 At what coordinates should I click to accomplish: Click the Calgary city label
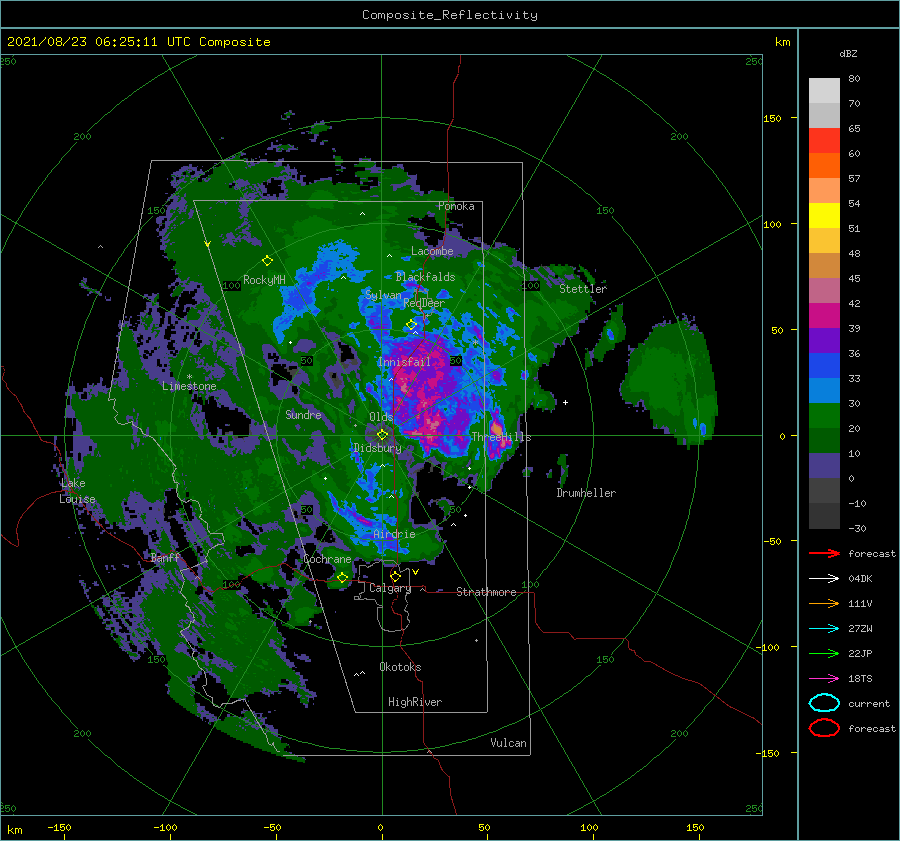(390, 588)
